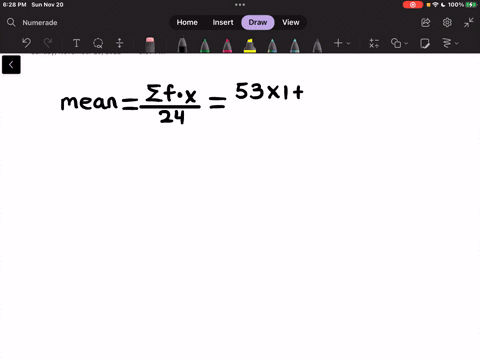Select the Lasso select tool
This screenshot has width=480, height=360.
pyautogui.click(x=98, y=43)
